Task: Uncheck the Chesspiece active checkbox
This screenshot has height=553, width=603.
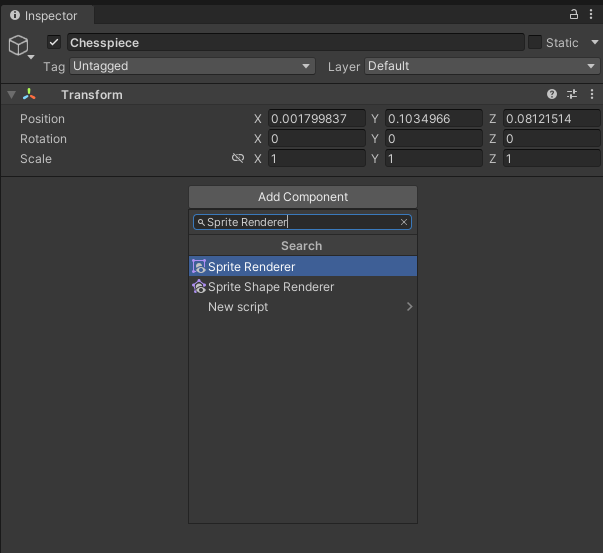Action: pos(54,42)
